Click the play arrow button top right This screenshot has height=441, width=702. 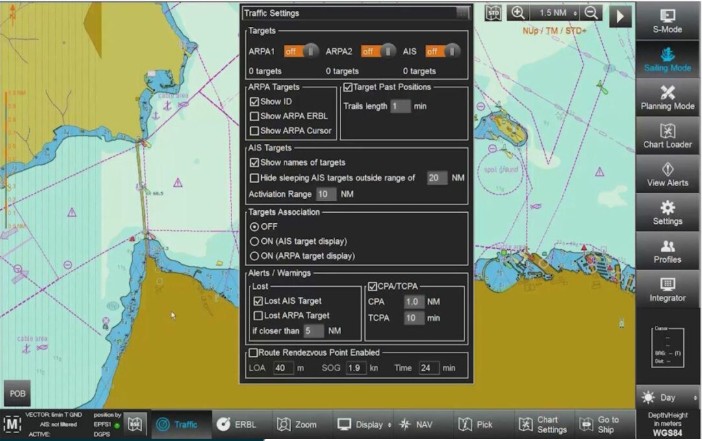pos(620,16)
